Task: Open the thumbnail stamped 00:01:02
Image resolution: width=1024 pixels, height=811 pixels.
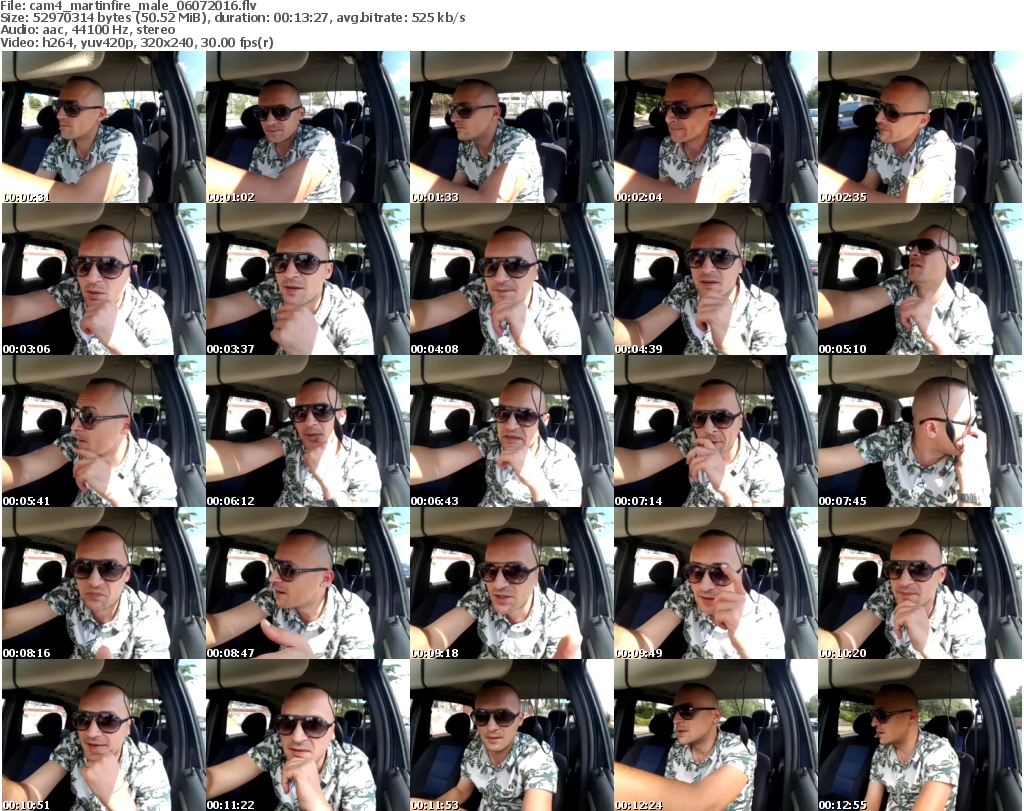Action: point(308,127)
